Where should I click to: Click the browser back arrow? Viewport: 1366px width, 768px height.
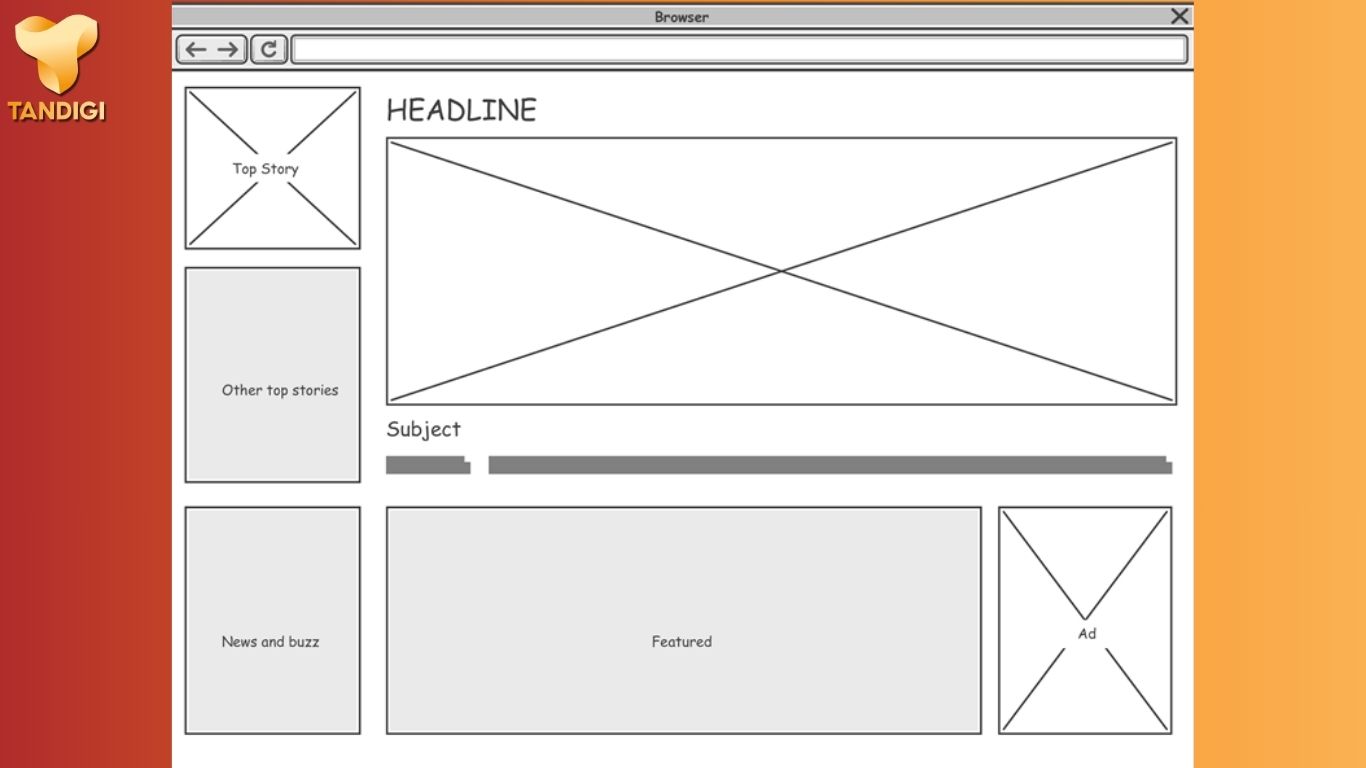(196, 49)
